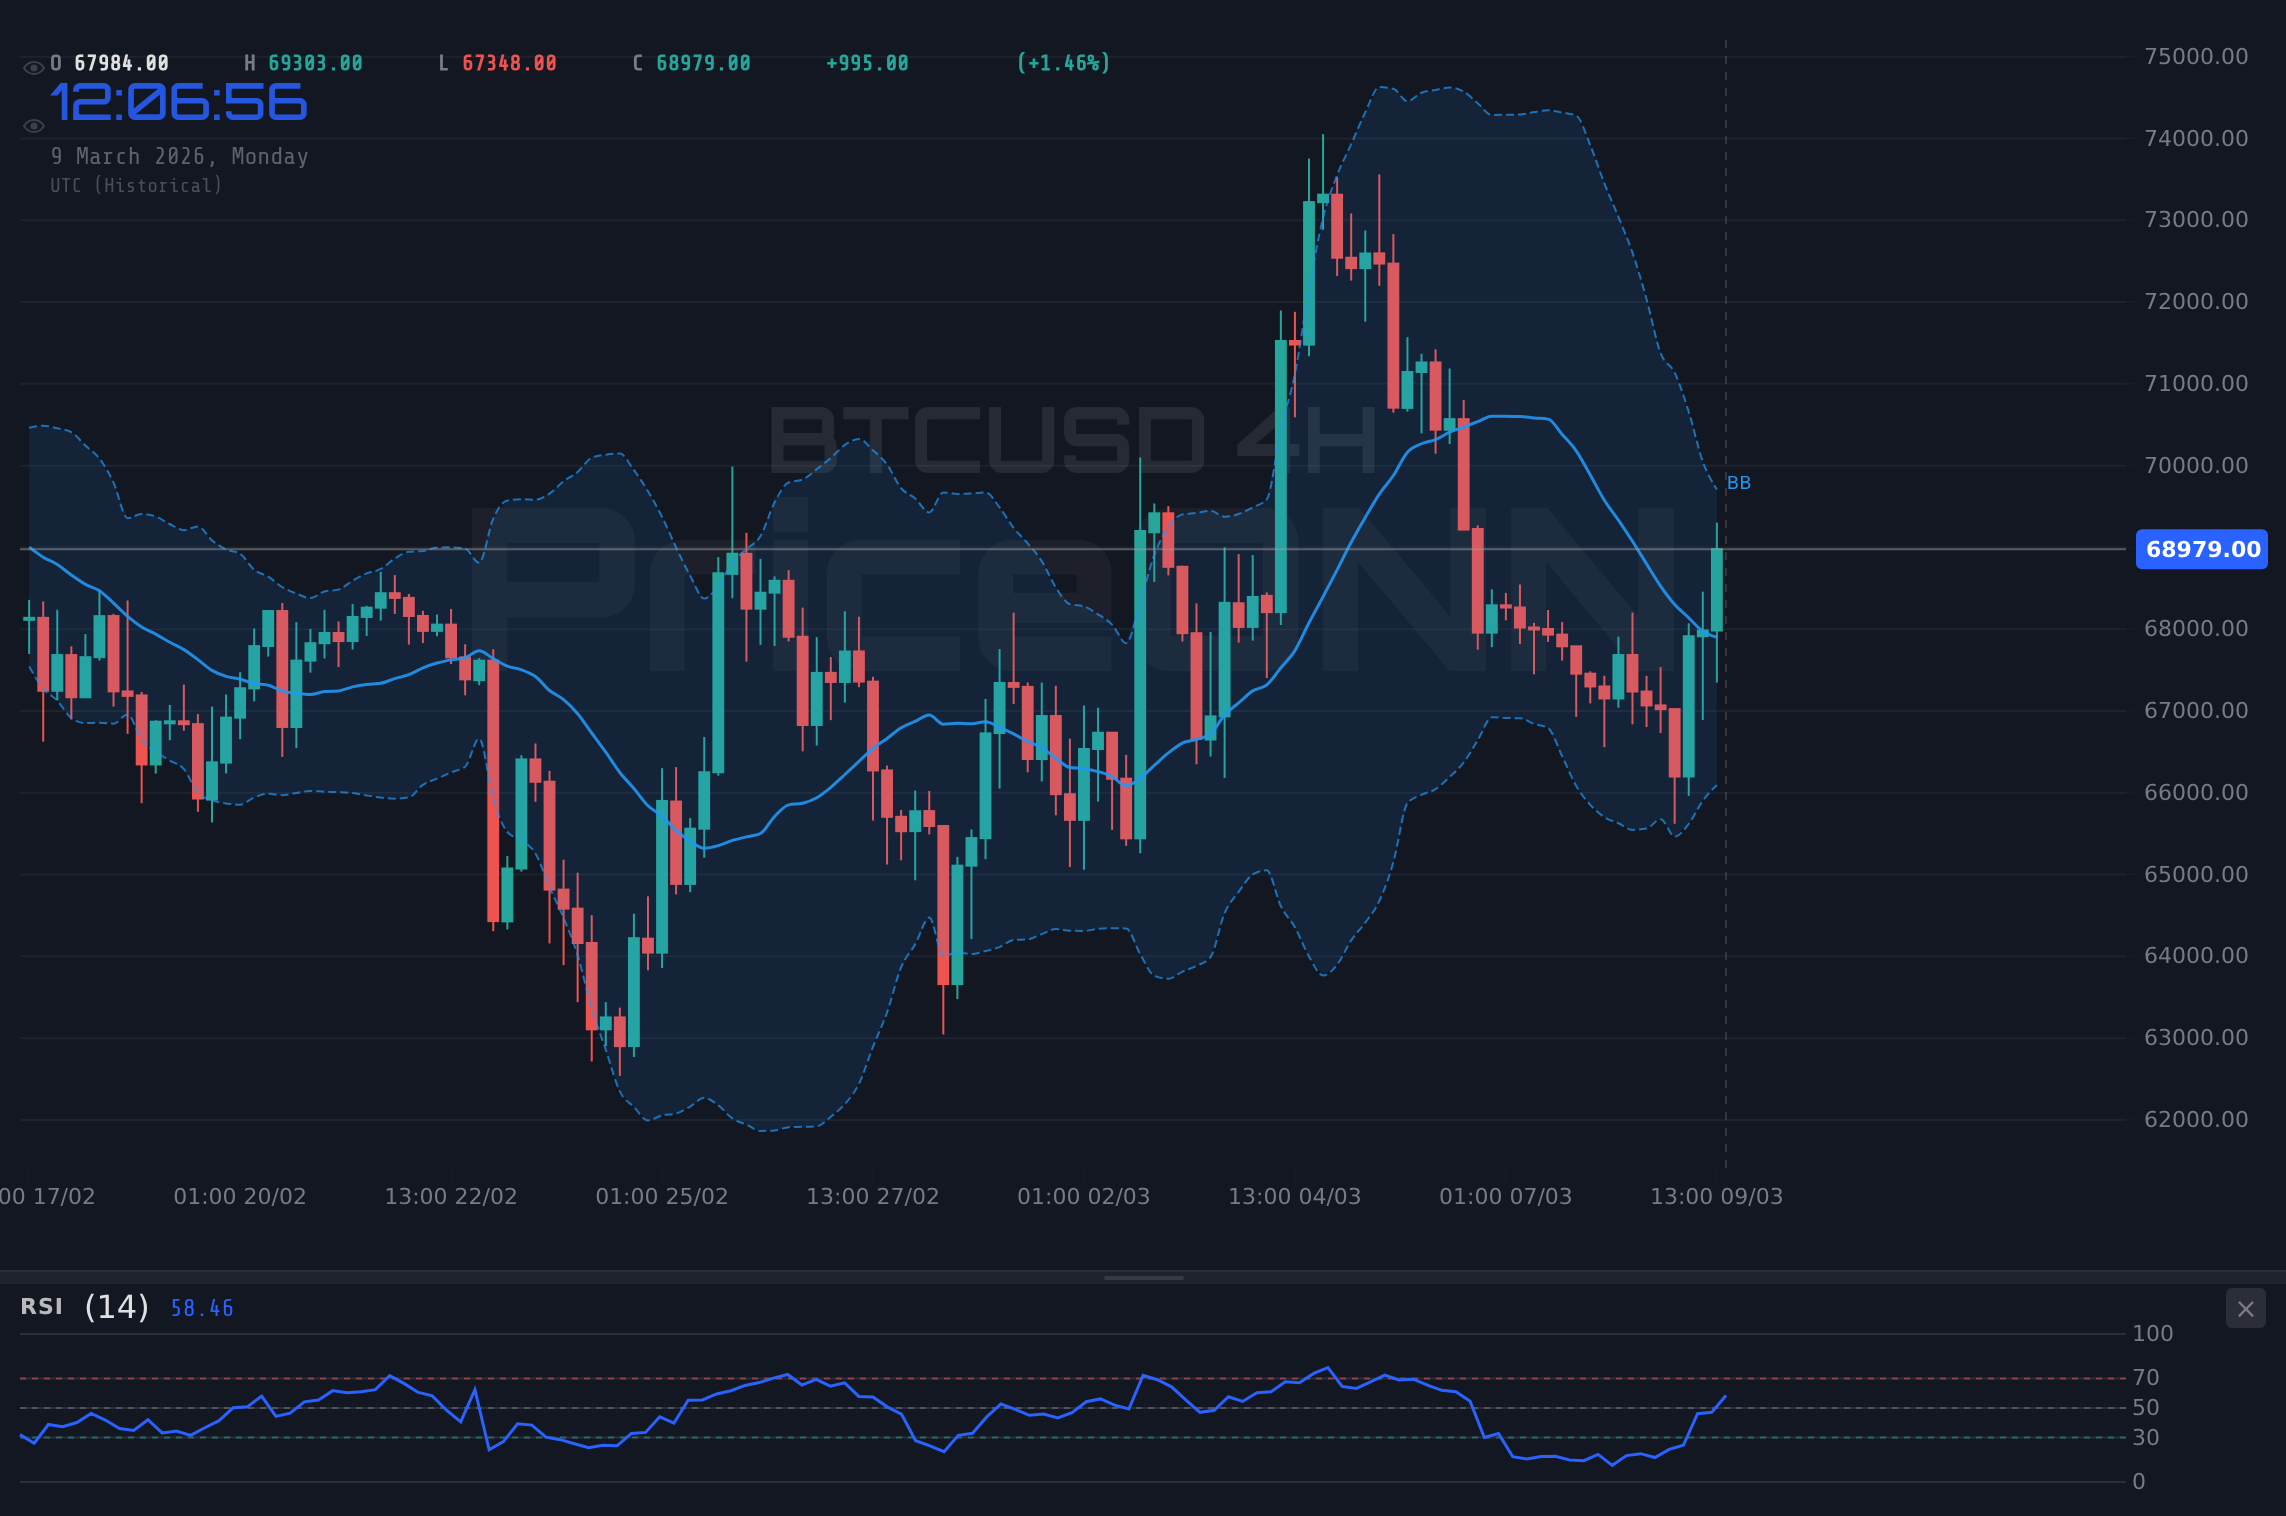Viewport: 2286px width, 1516px height.
Task: Click the close value 68979.00 in the header
Action: pyautogui.click(x=704, y=63)
